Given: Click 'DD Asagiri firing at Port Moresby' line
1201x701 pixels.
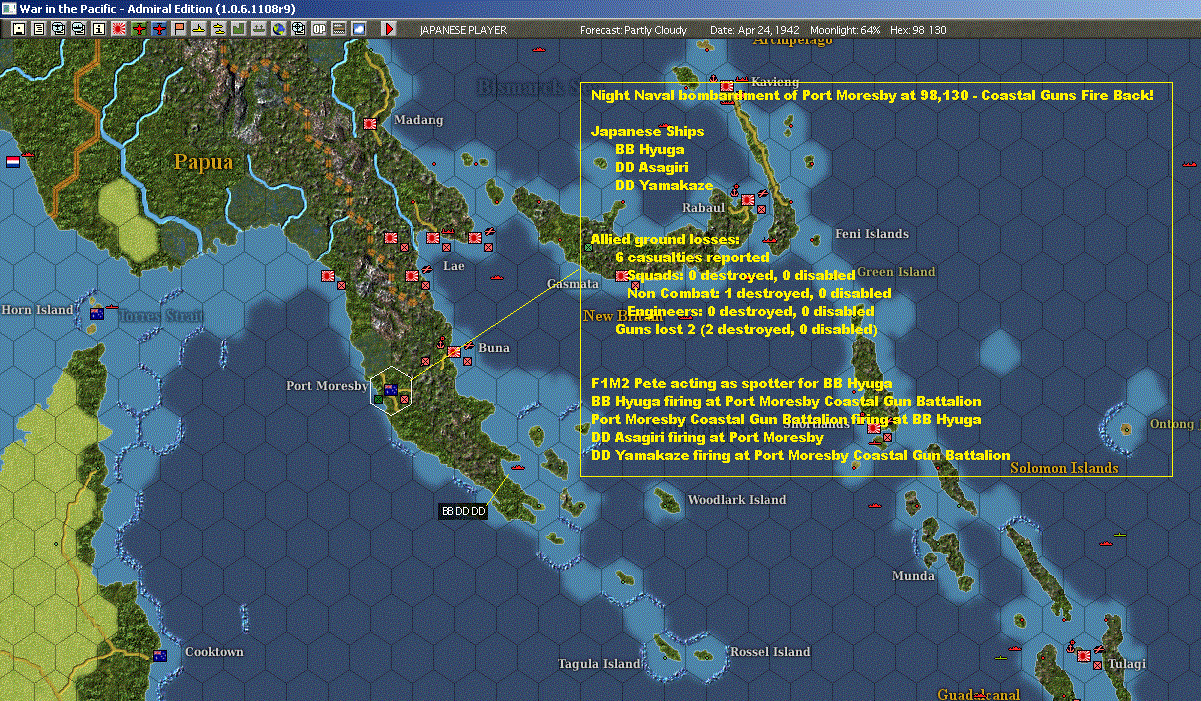Looking at the screenshot, I should tap(707, 437).
